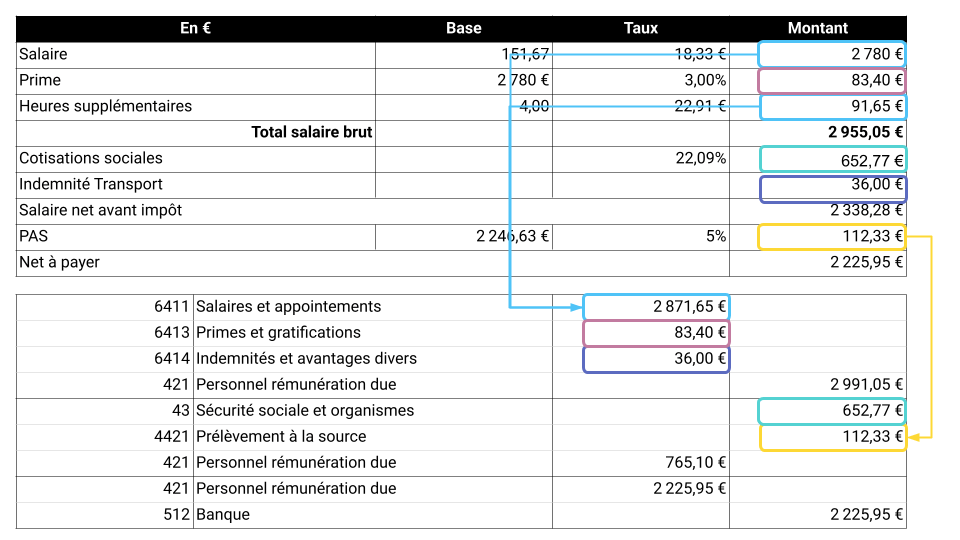This screenshot has width=960, height=540.
Task: Click the 'En €' column header
Action: point(196,28)
